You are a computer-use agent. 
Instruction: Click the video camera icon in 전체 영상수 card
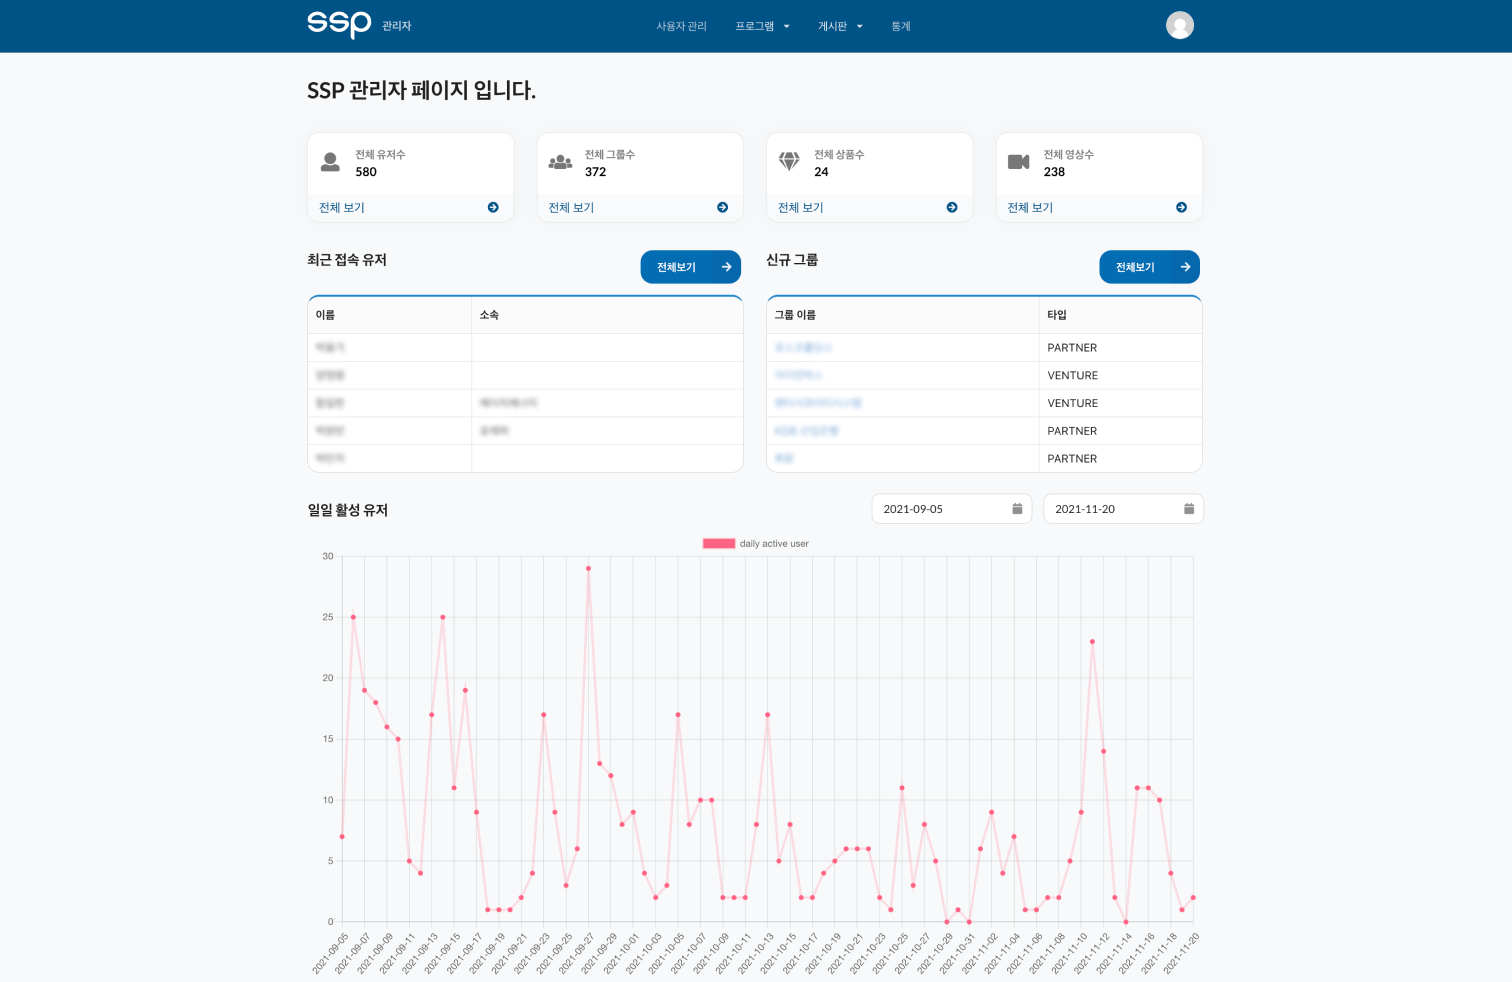point(1018,162)
